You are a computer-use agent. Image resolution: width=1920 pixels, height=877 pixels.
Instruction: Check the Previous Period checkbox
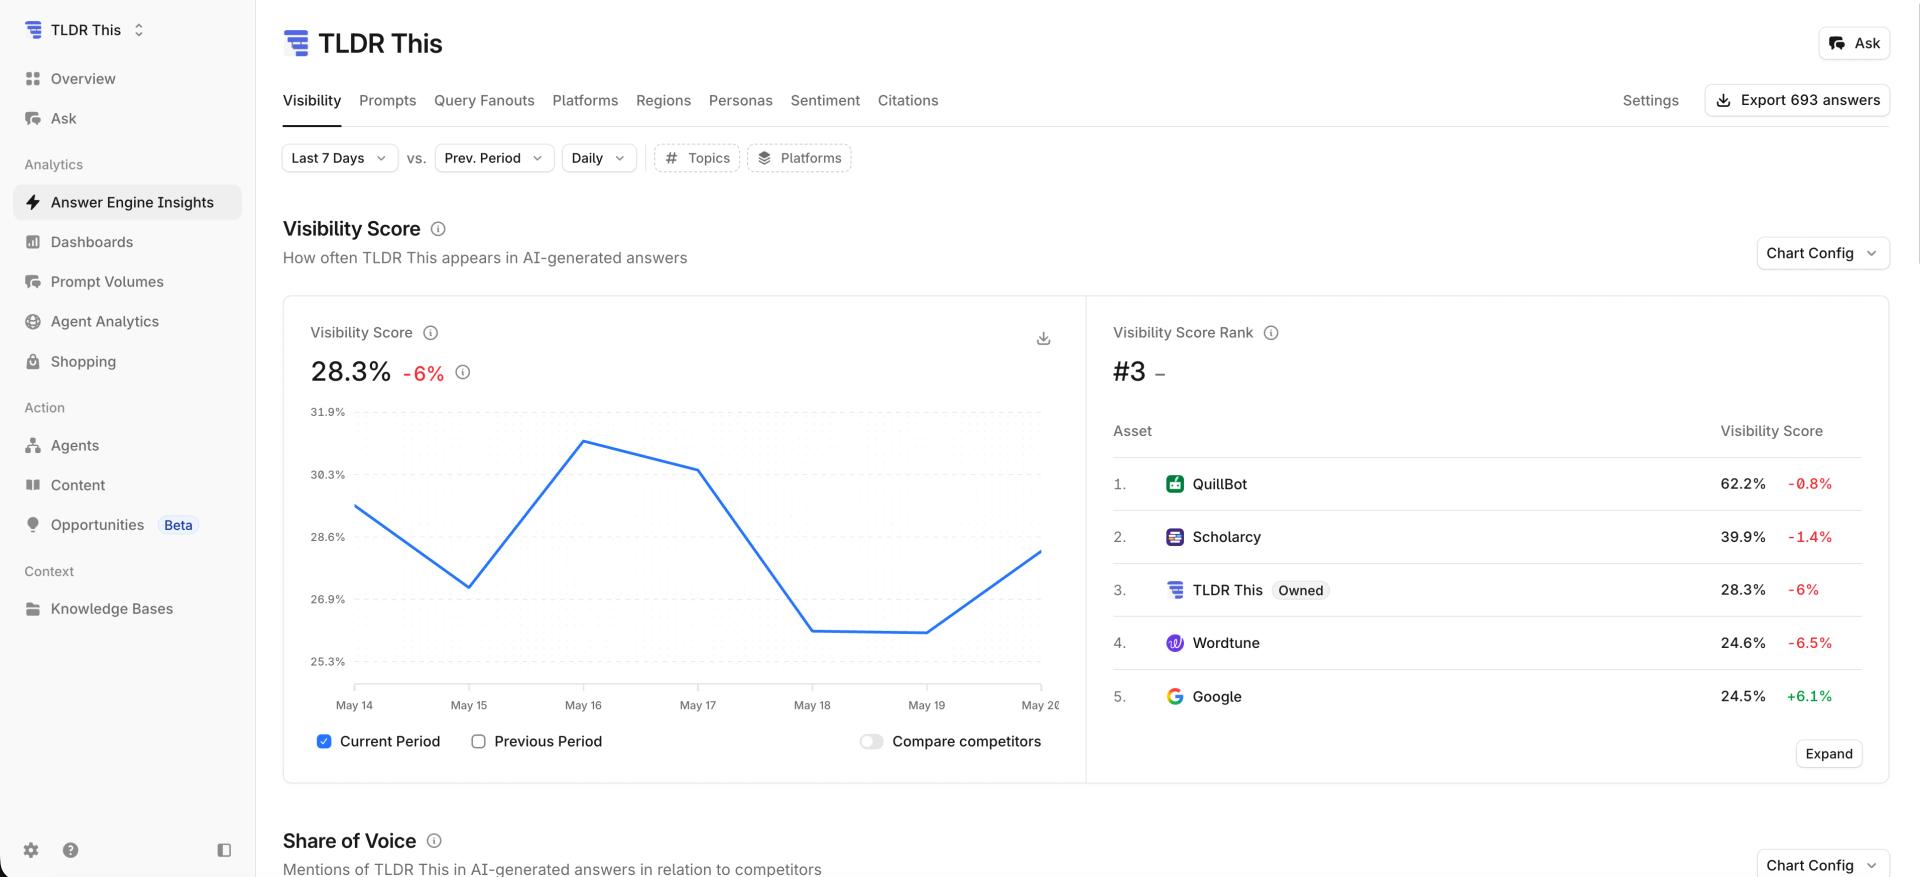478,741
